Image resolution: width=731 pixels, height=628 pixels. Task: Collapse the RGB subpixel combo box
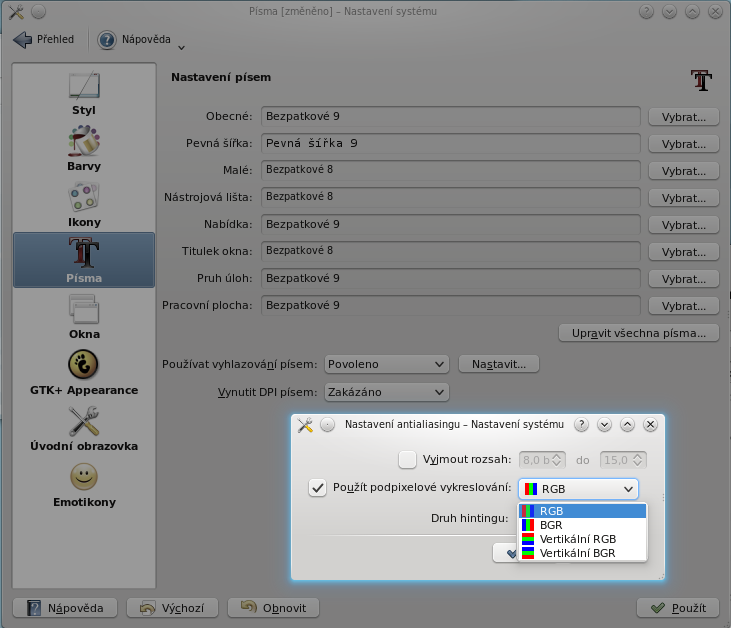point(578,489)
